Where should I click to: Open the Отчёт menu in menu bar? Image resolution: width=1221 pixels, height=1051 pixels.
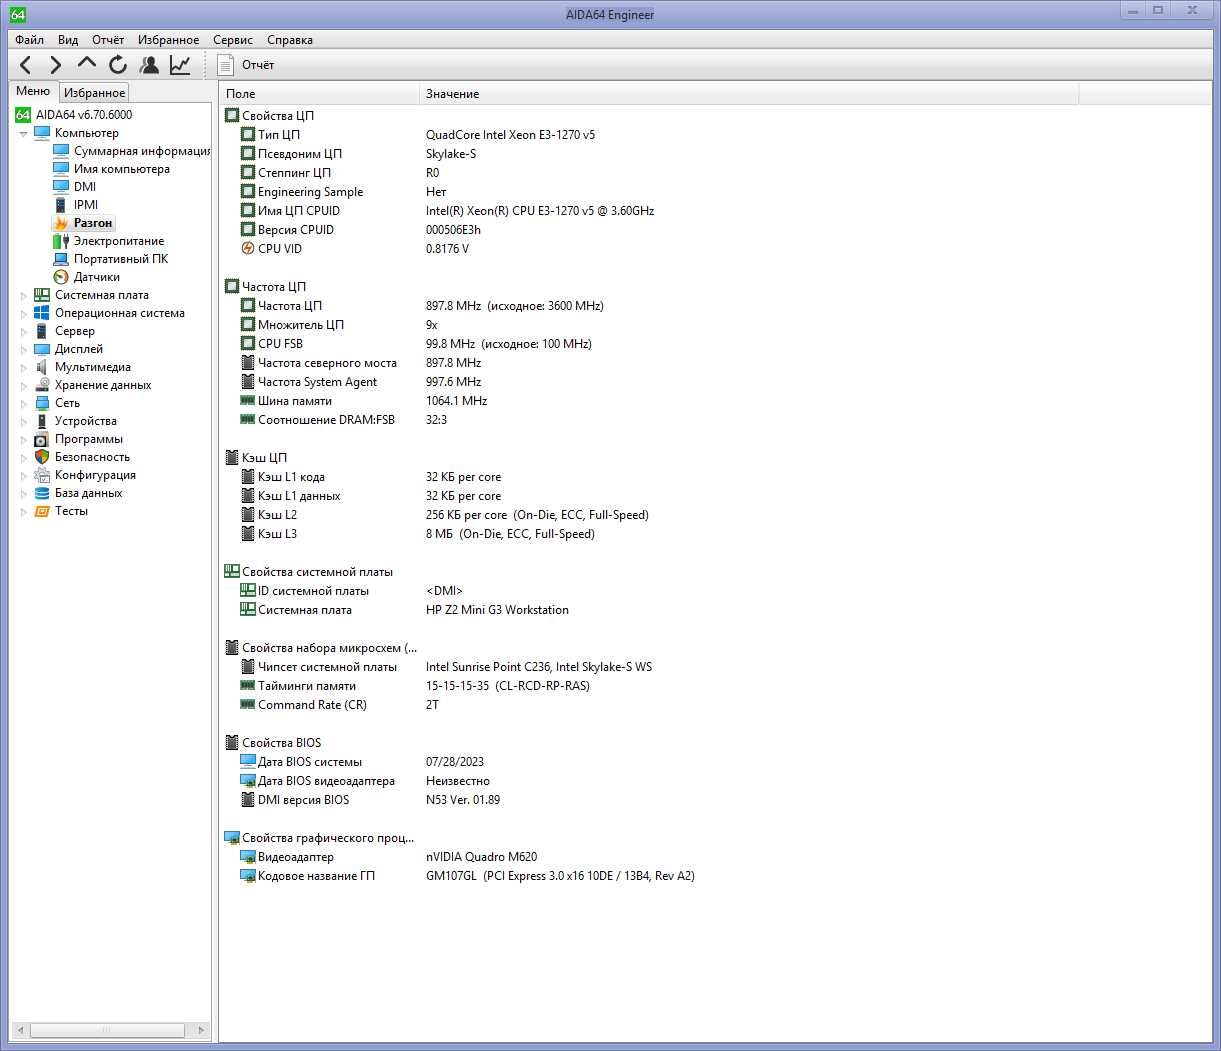(x=108, y=40)
